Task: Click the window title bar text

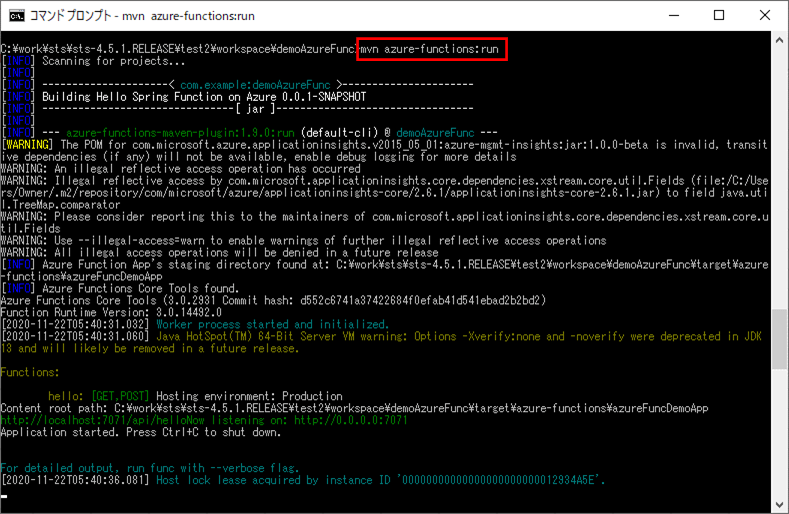Action: 138,15
